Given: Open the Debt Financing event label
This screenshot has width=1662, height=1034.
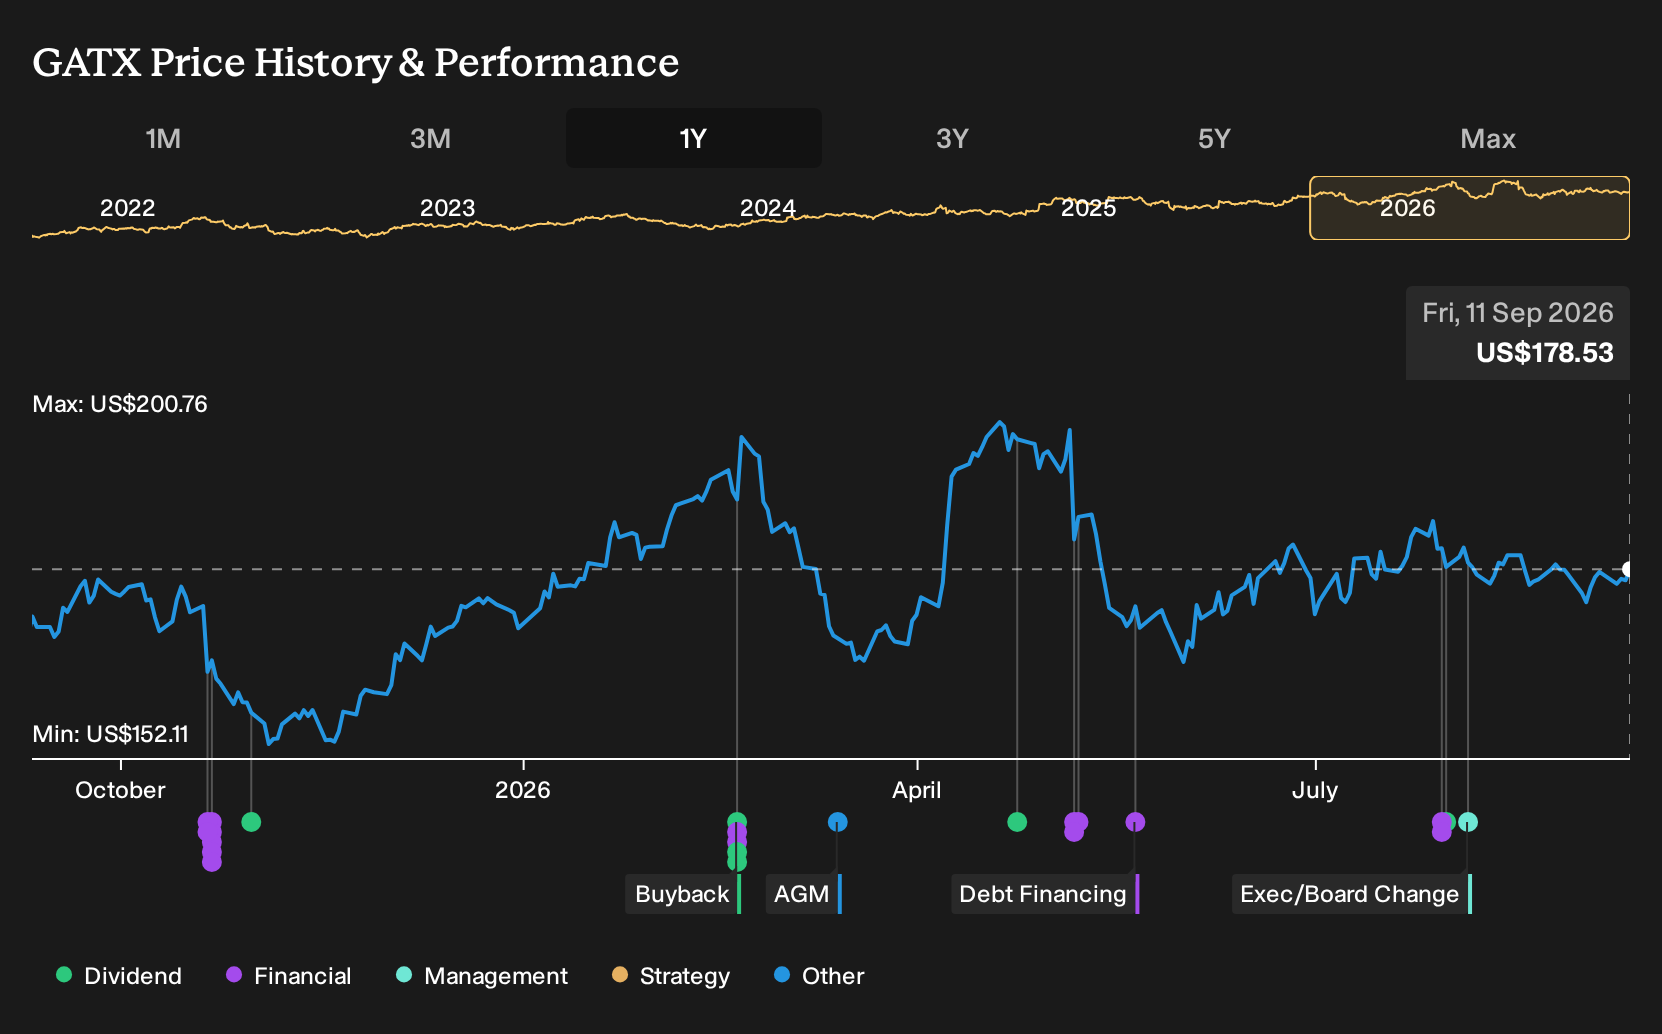Looking at the screenshot, I should click(x=1044, y=894).
